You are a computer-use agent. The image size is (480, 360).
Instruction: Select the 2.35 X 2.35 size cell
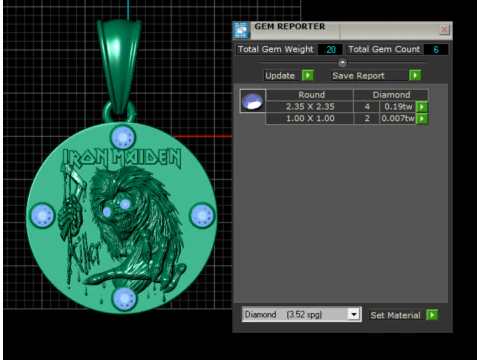click(310, 107)
